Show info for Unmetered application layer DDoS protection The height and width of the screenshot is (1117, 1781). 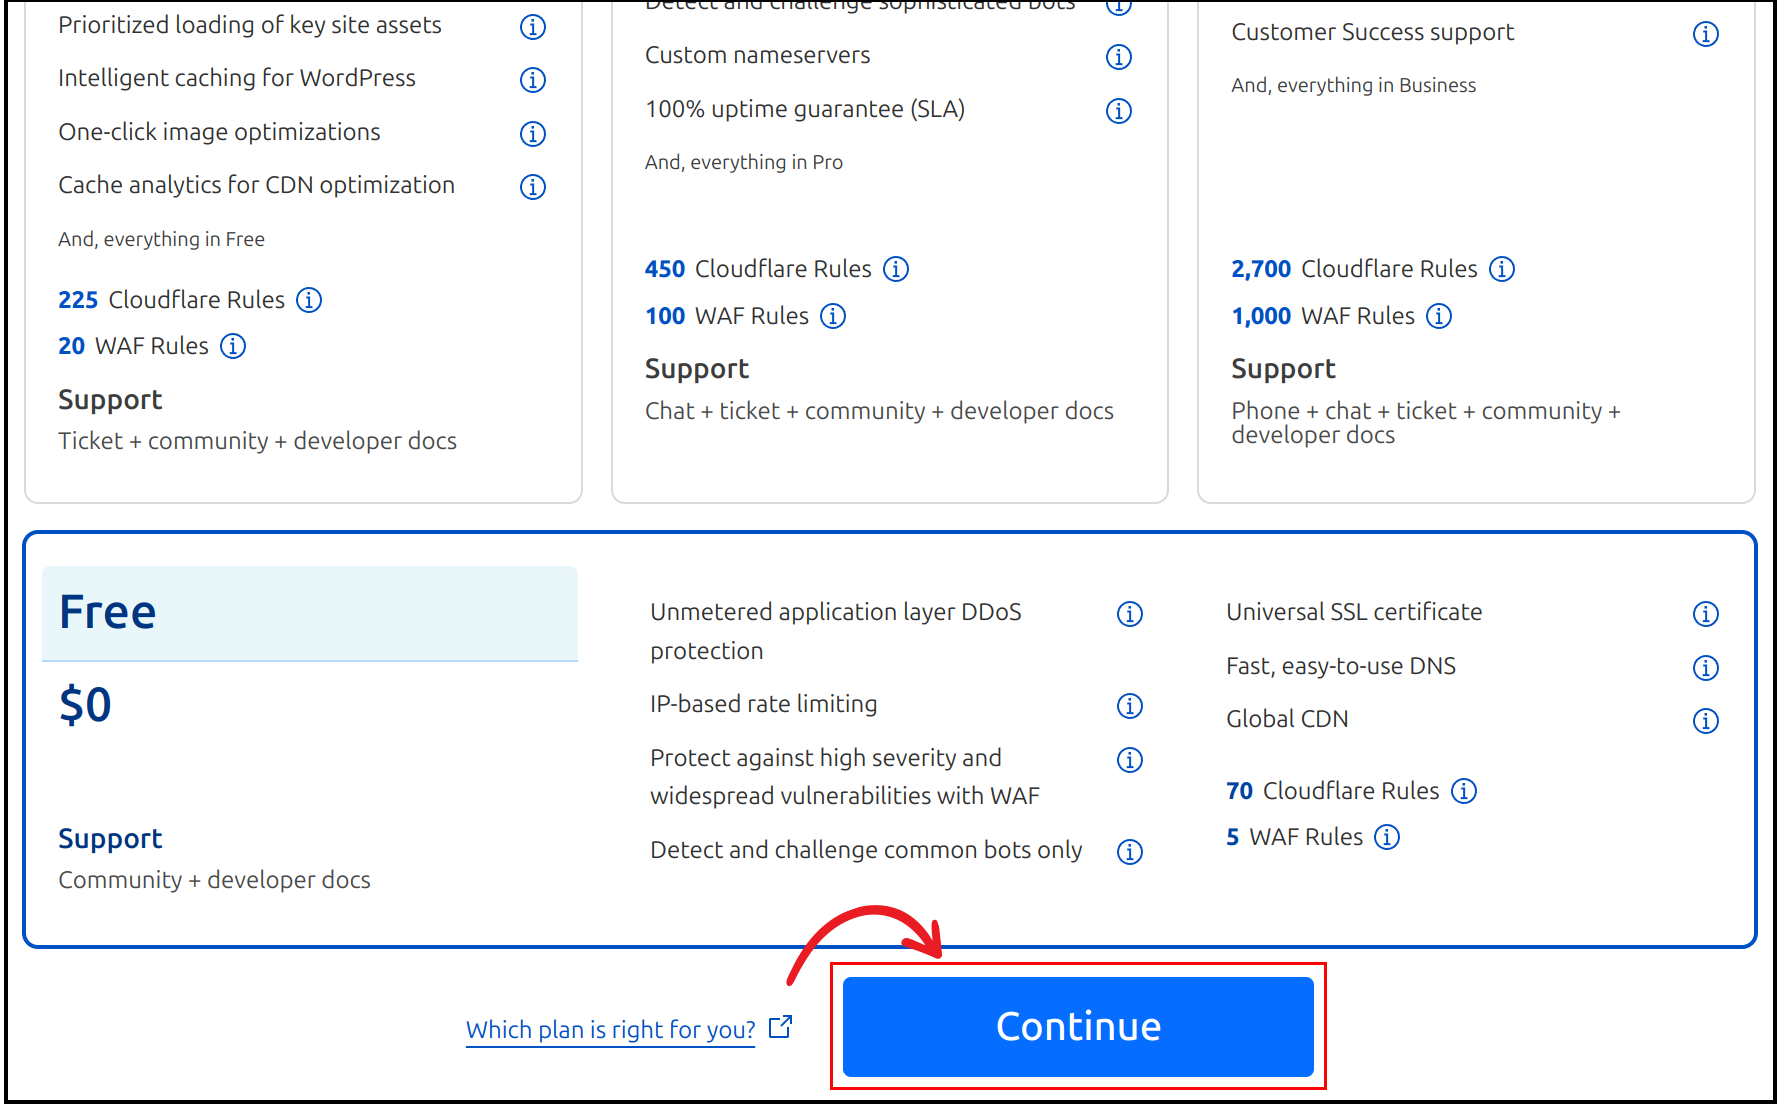click(1130, 614)
